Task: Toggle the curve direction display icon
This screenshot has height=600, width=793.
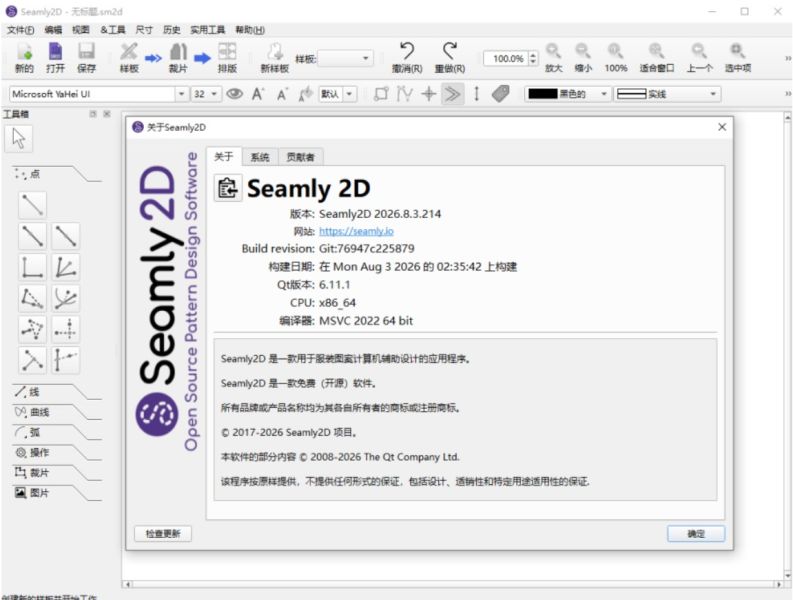Action: 405,94
